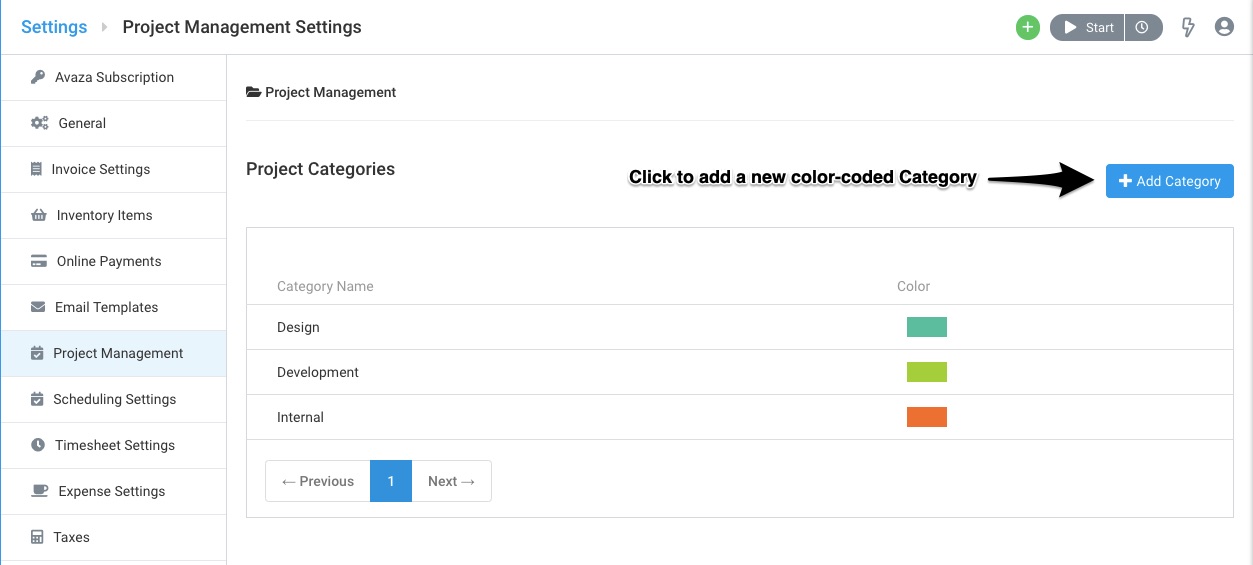Image resolution: width=1253 pixels, height=565 pixels.
Task: Go to Next page in pagination
Action: 451,481
